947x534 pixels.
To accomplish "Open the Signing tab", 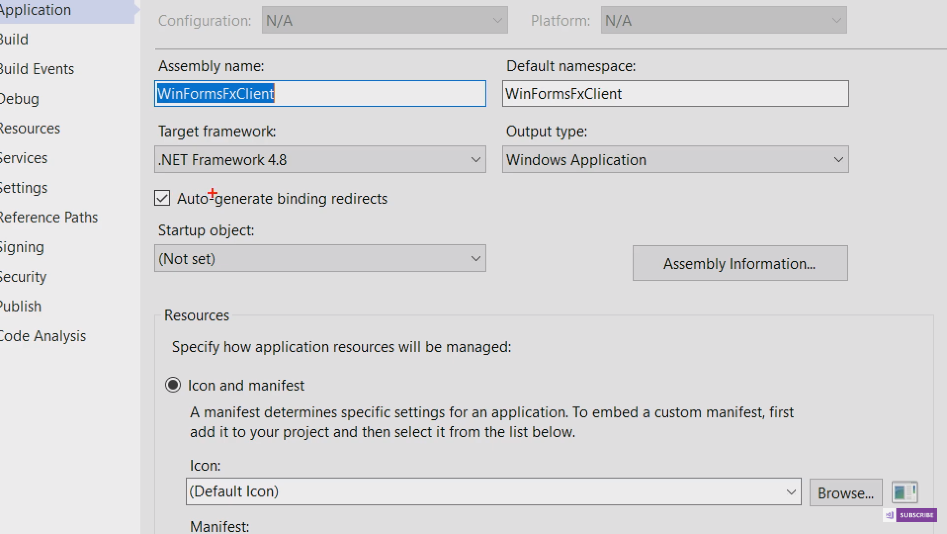I will coord(21,247).
